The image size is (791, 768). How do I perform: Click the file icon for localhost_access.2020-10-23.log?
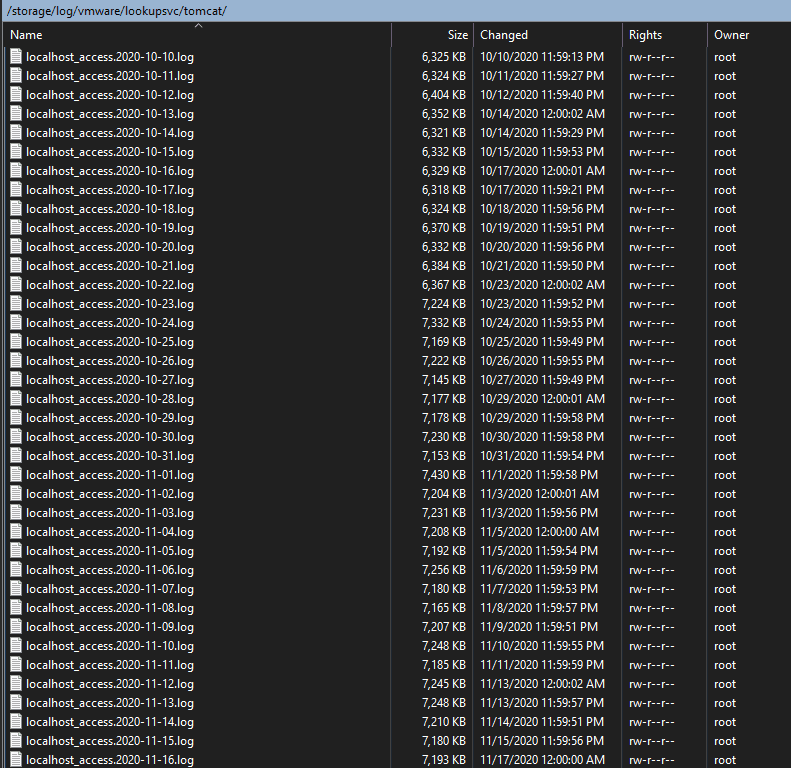point(16,304)
